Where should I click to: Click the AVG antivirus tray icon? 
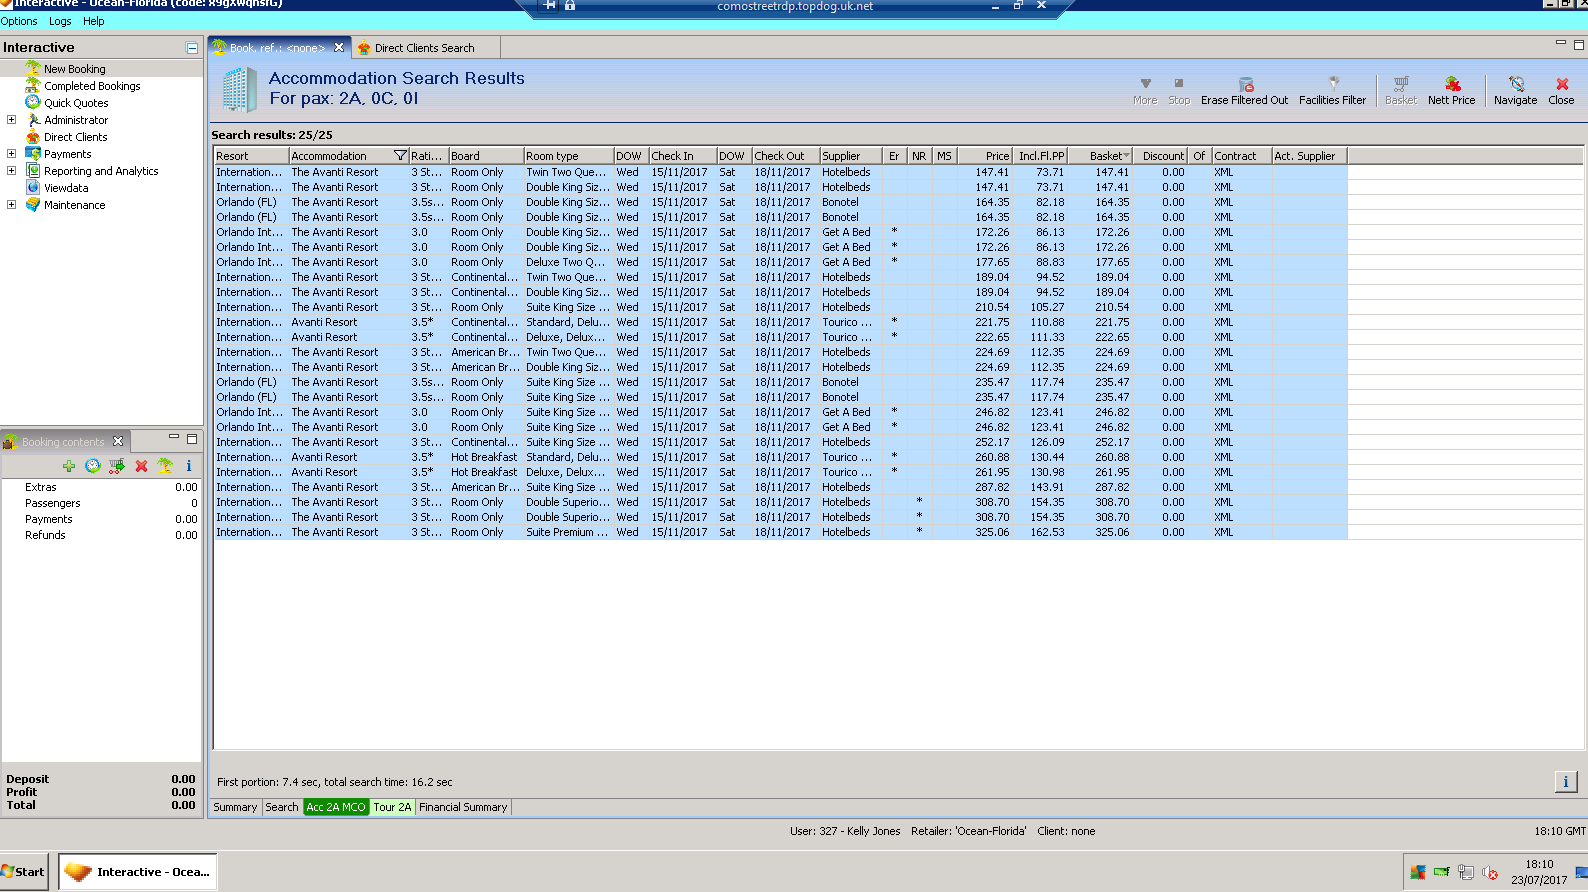coord(1418,872)
